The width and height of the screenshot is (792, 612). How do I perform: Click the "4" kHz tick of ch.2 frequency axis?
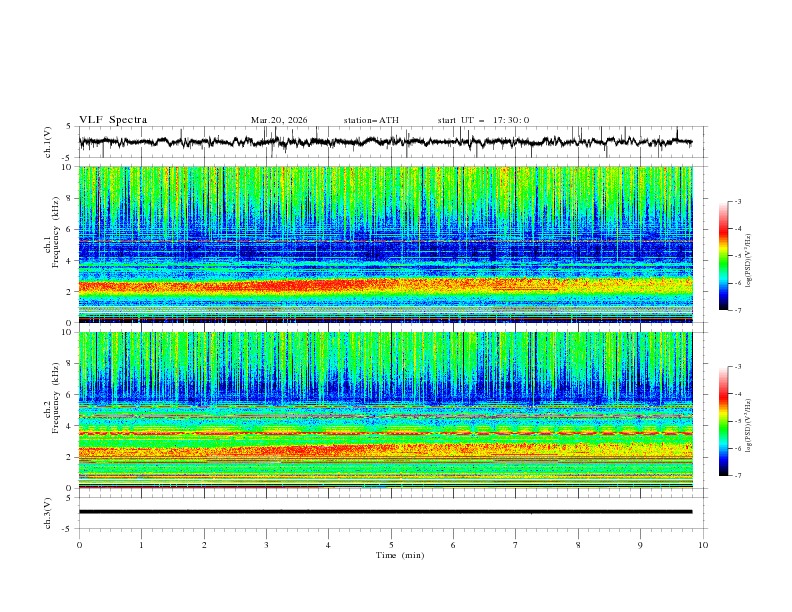(69, 426)
